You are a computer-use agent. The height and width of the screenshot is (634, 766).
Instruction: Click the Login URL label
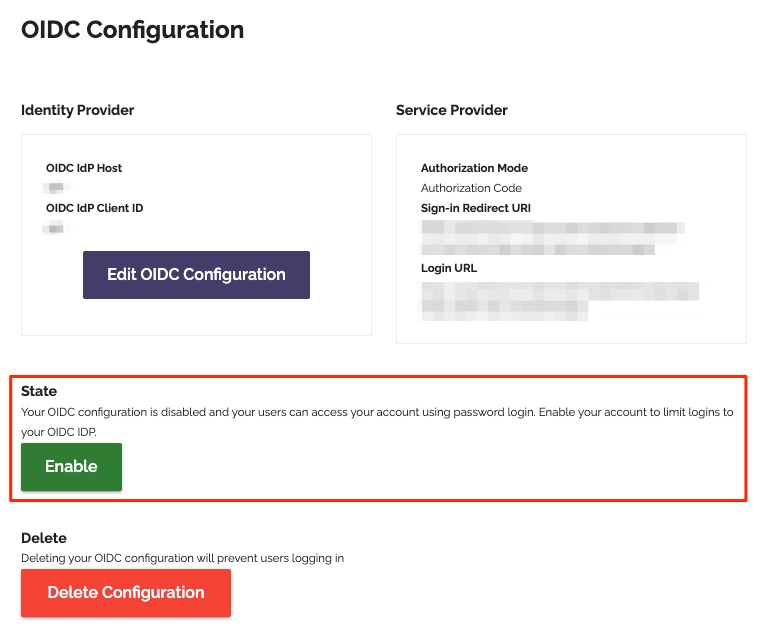point(450,268)
